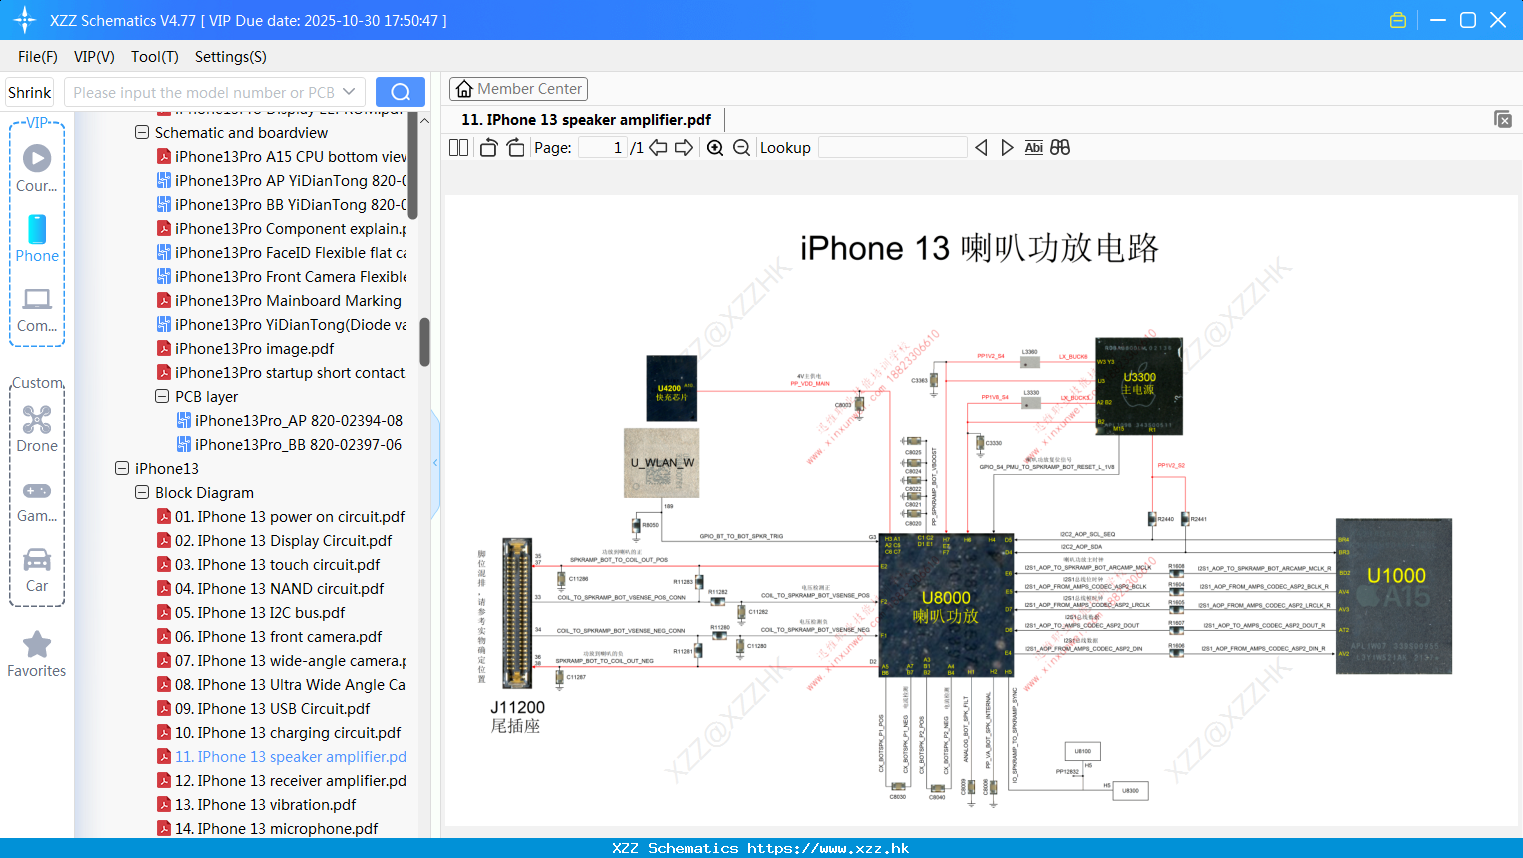Viewport: 1523px width, 858px height.
Task: Find previous lookup result triangle
Action: pos(981,148)
